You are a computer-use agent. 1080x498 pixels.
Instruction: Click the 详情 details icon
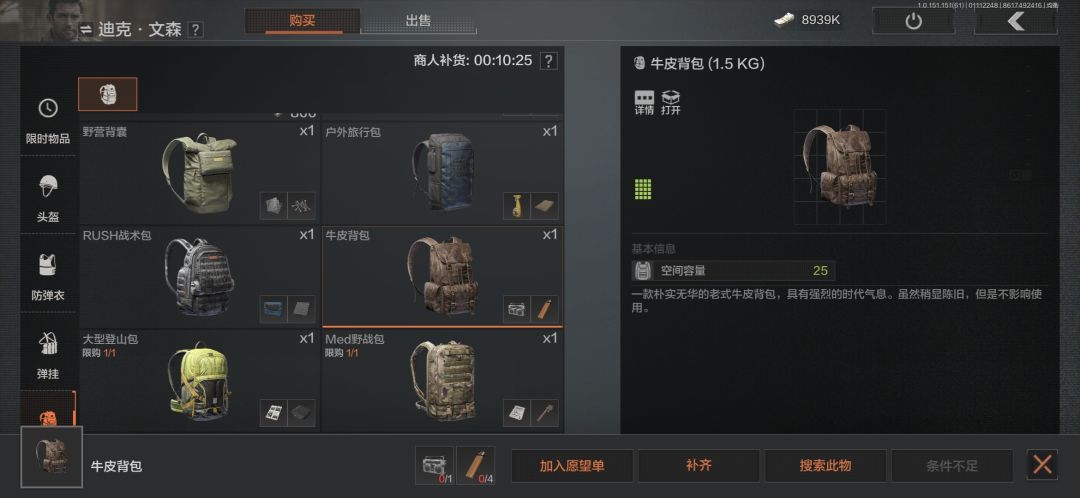644,103
